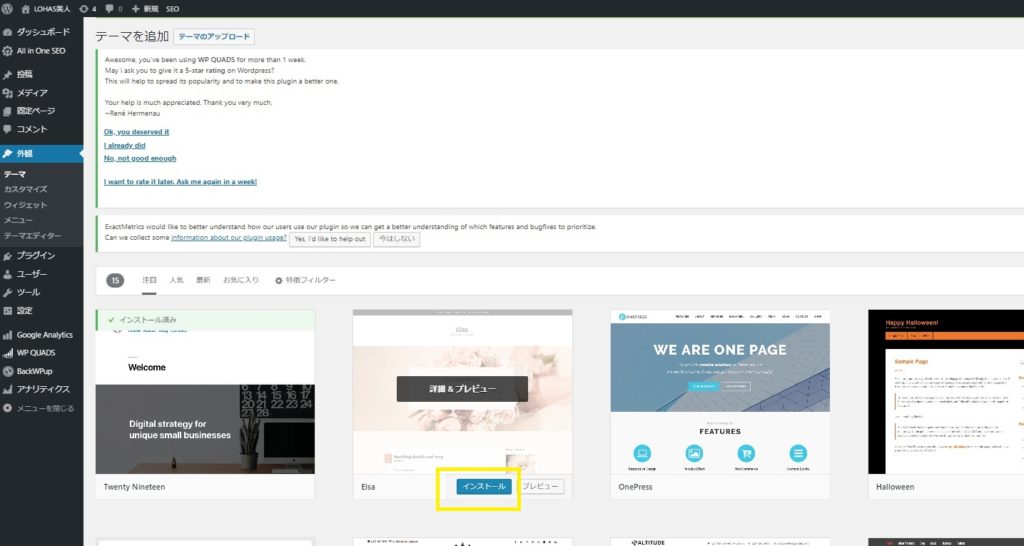Open BackWPup sidebar item
The height and width of the screenshot is (546, 1024).
(x=41, y=371)
